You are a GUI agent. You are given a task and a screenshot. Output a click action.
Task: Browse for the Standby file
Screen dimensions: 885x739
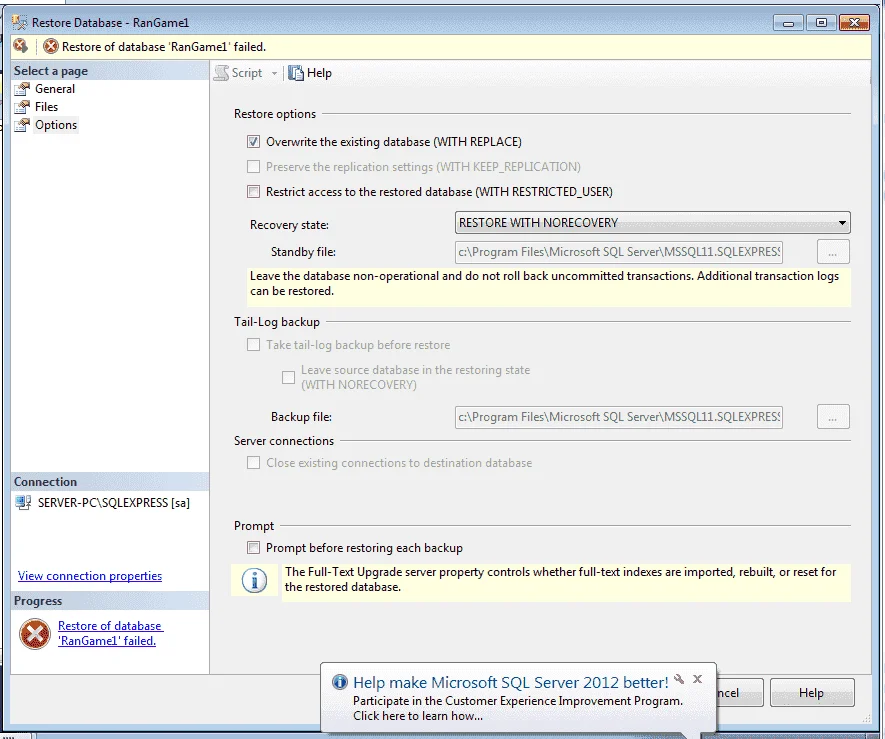833,252
